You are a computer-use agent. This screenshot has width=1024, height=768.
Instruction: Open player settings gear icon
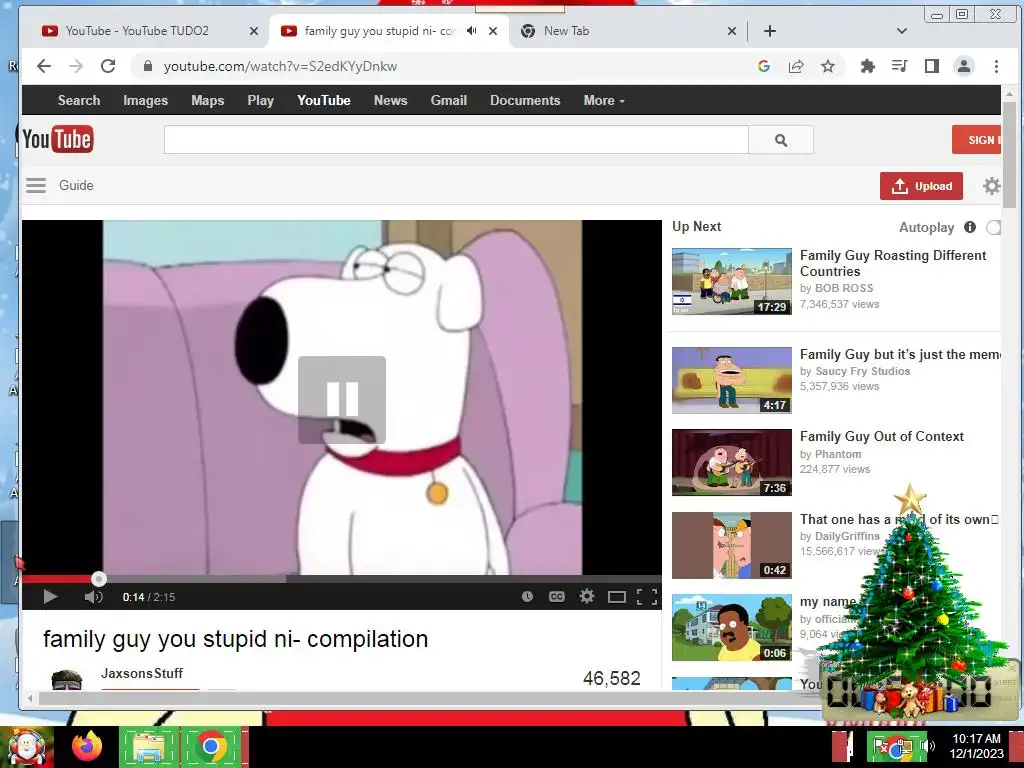tap(586, 596)
